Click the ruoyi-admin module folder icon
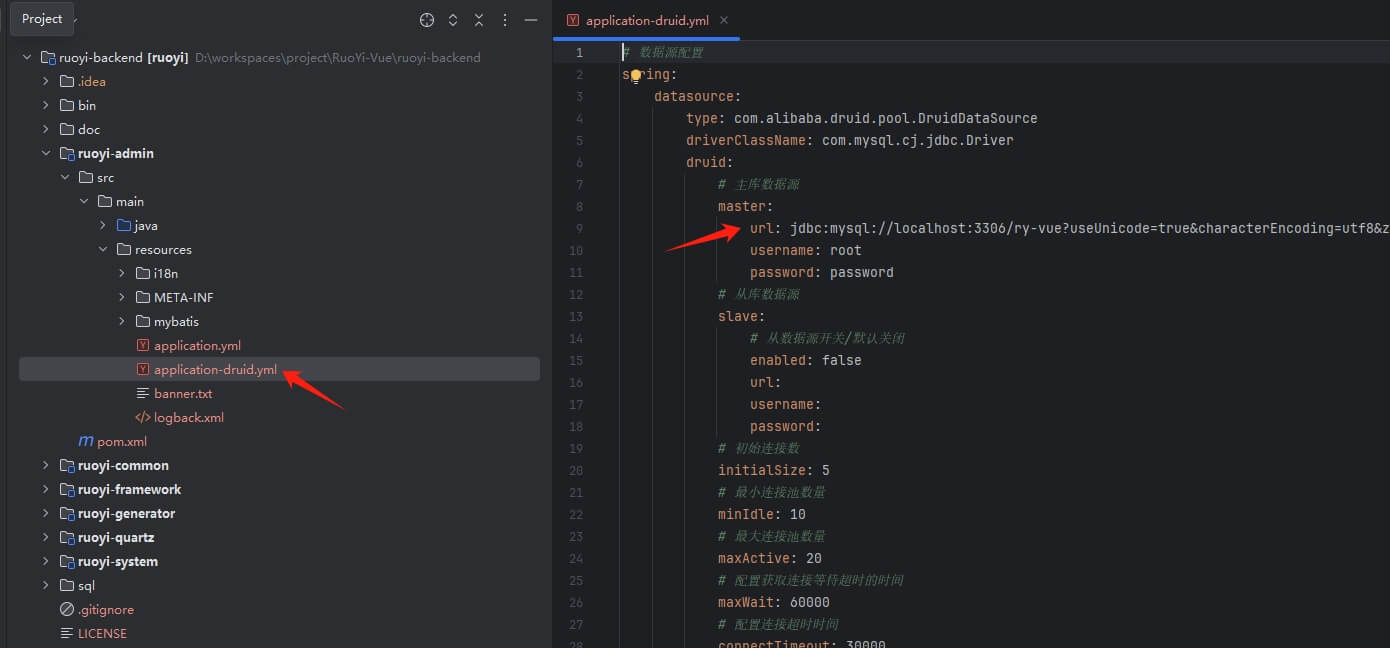The image size is (1390, 648). click(67, 154)
